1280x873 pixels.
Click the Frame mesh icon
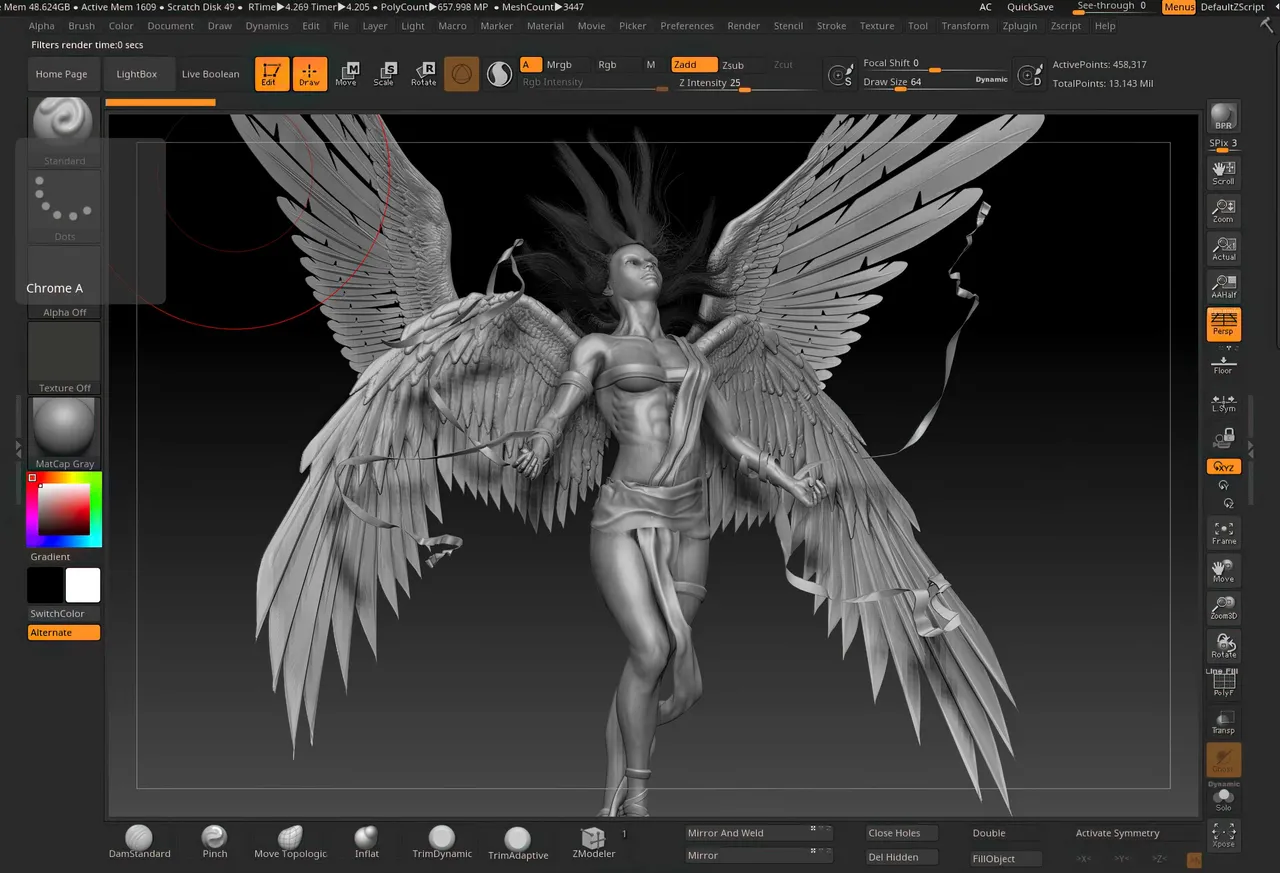point(1223,532)
